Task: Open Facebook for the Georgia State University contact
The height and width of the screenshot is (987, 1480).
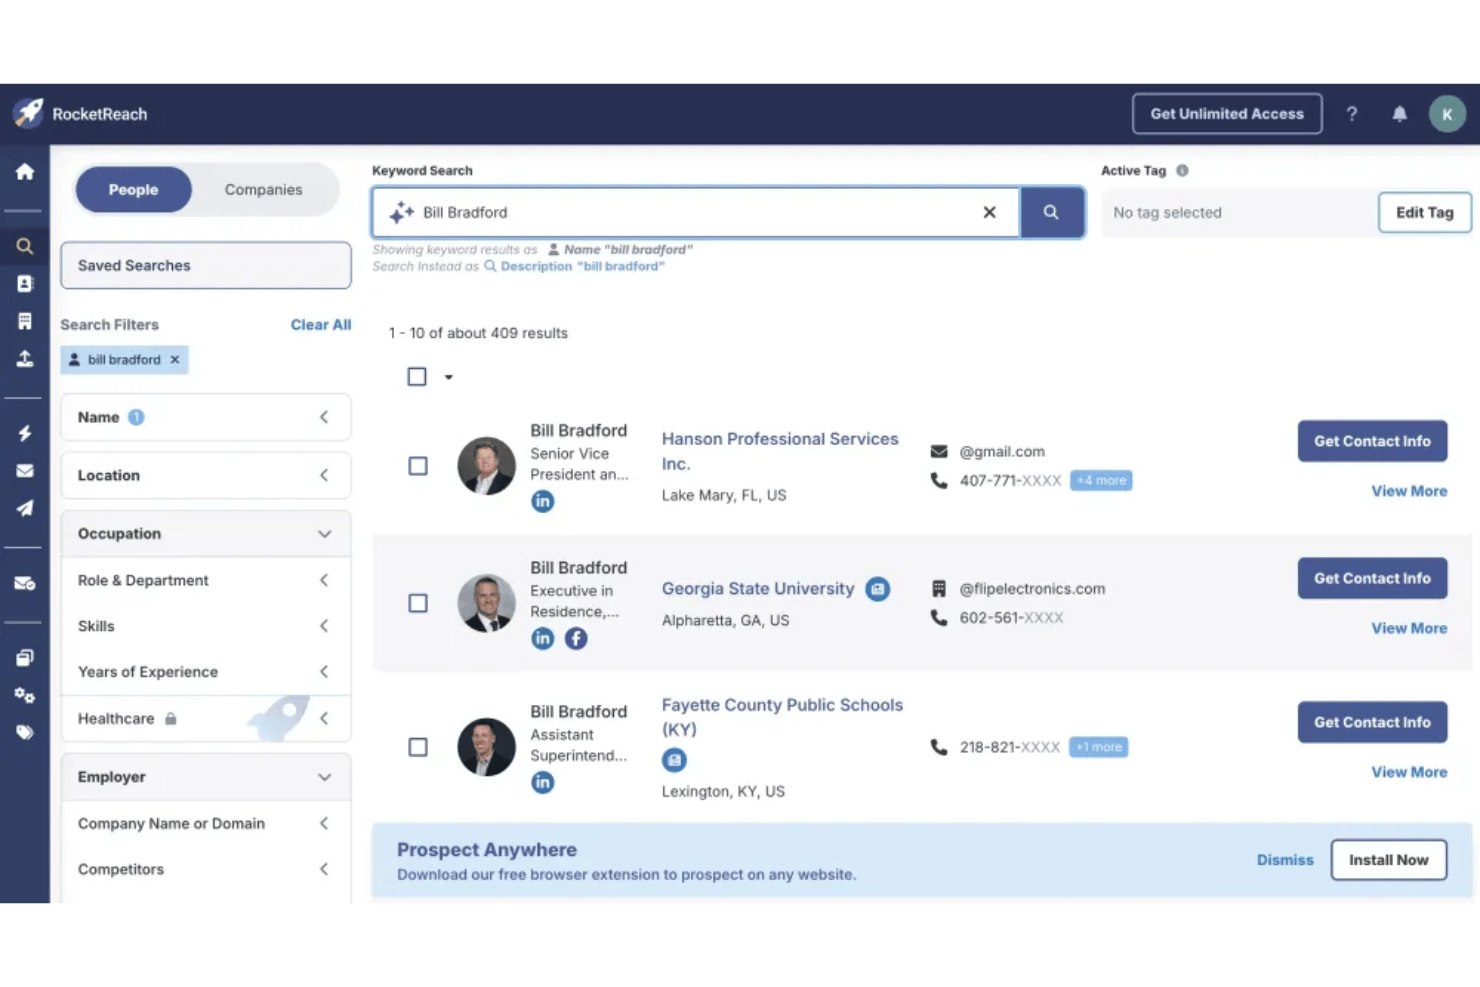Action: point(576,638)
